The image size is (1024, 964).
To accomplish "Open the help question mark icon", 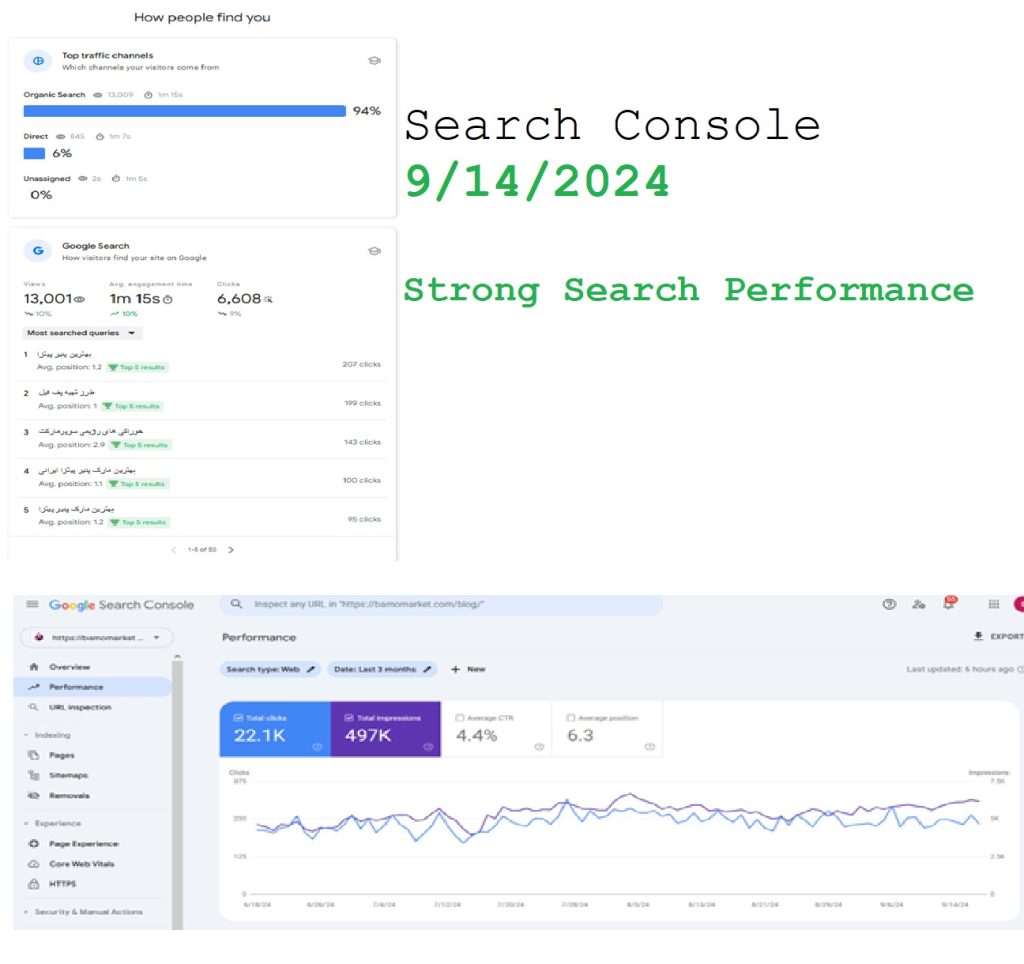I will tap(889, 604).
